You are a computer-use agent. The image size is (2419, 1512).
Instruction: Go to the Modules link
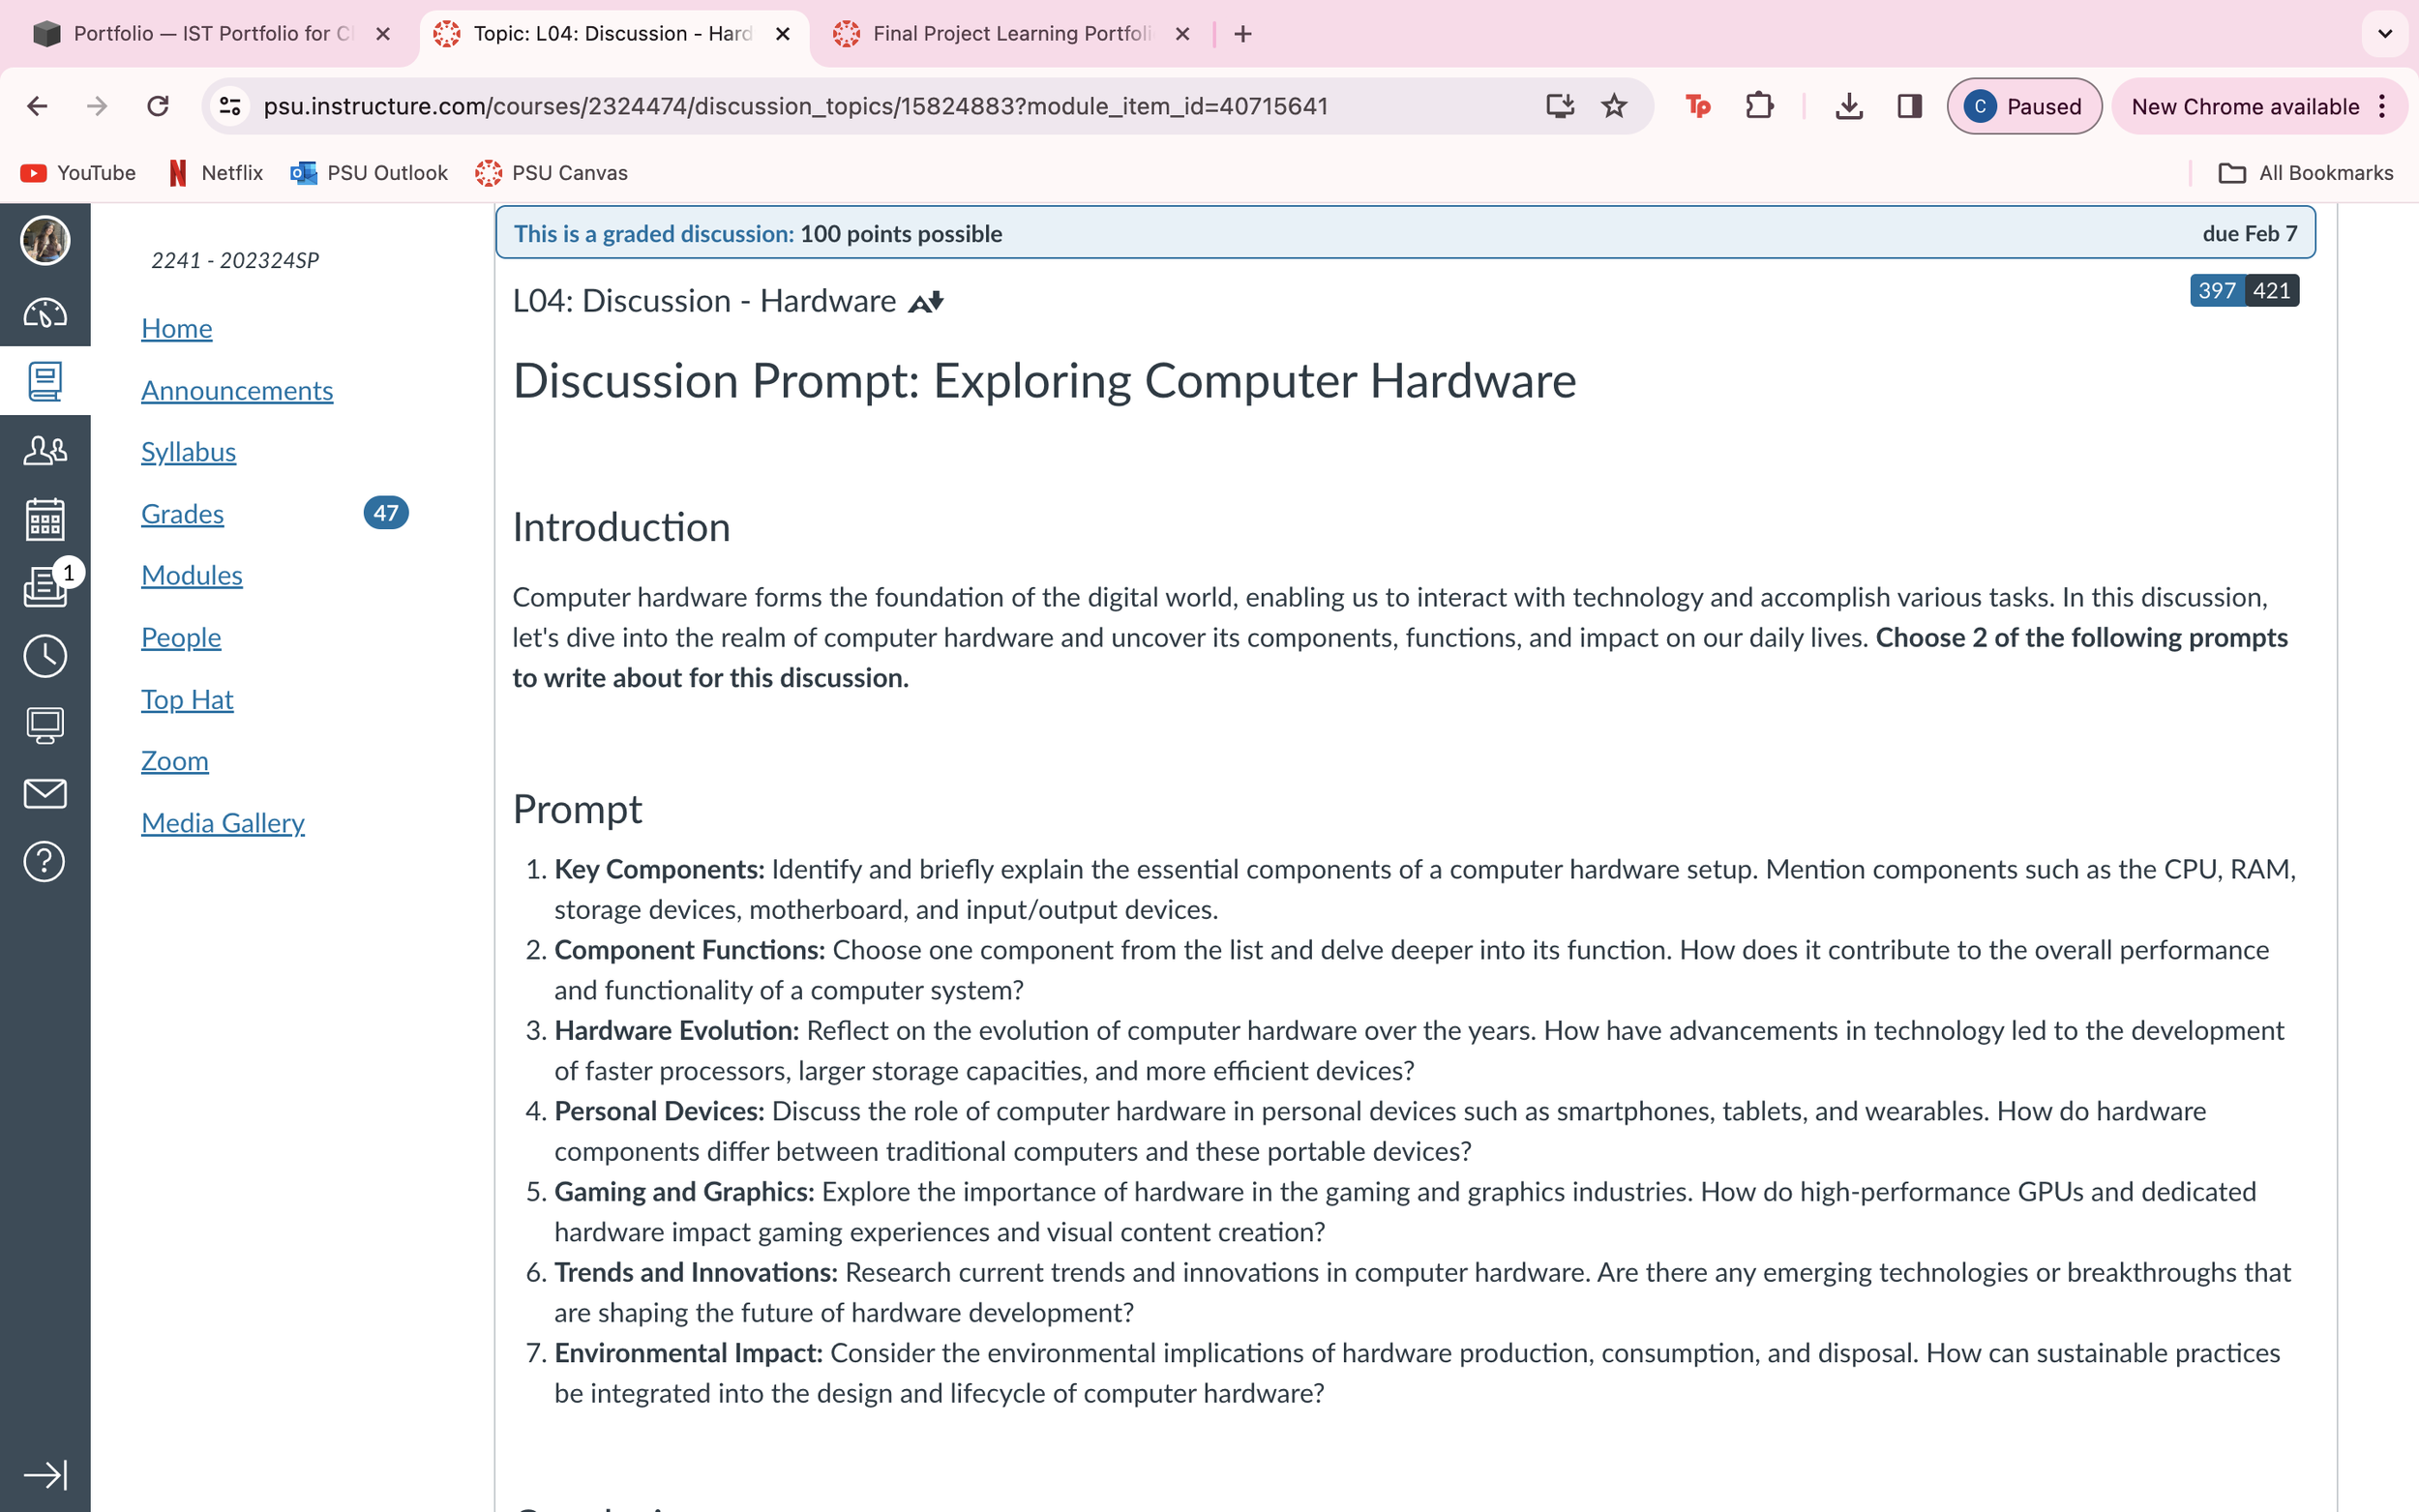[191, 576]
